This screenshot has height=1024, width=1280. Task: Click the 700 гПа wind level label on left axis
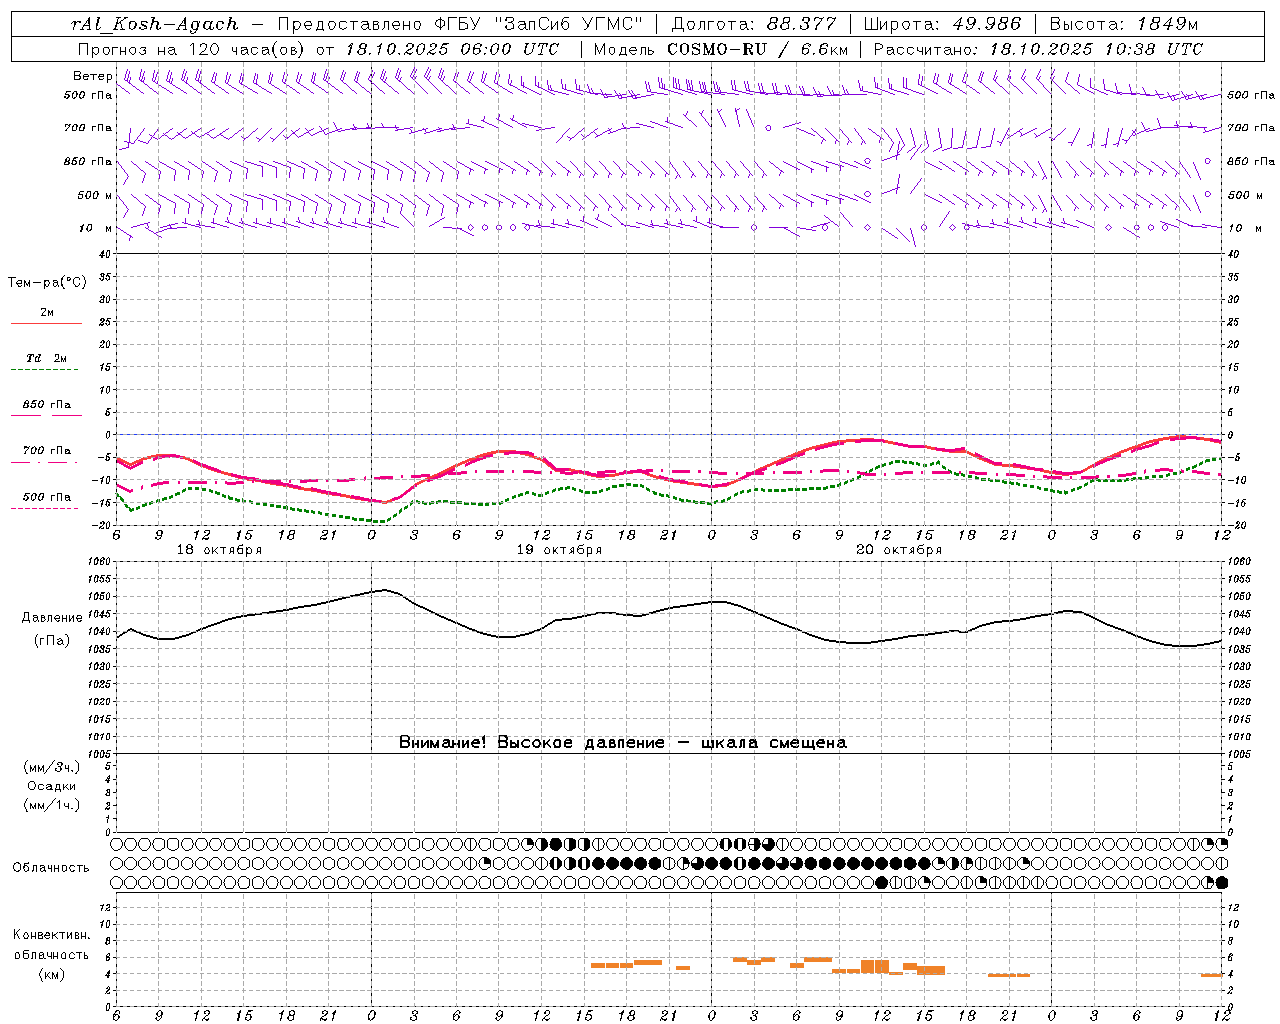(88, 128)
